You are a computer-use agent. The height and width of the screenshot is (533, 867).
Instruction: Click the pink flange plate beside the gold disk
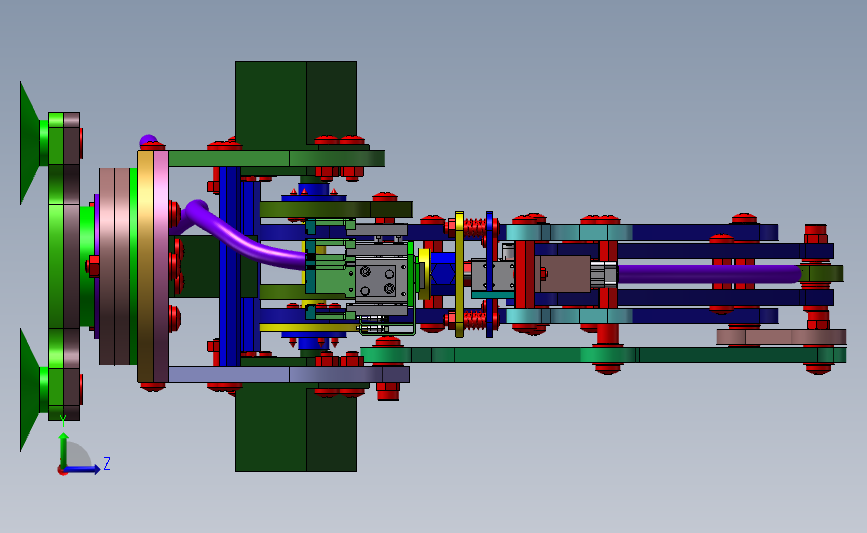(161, 266)
